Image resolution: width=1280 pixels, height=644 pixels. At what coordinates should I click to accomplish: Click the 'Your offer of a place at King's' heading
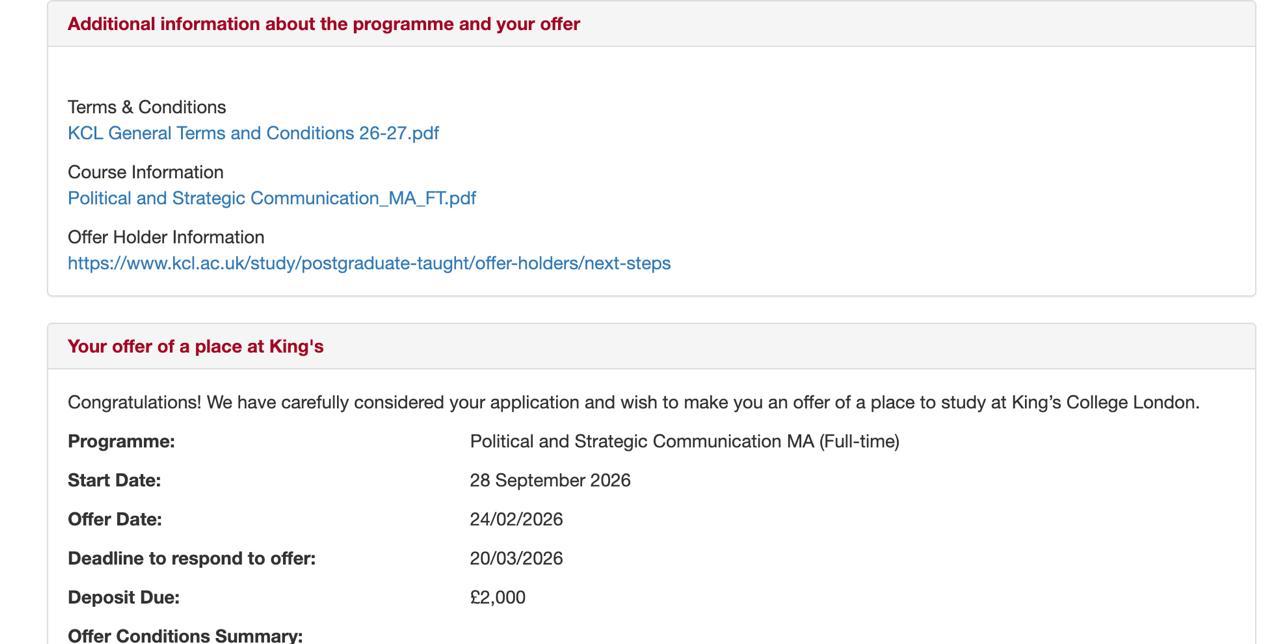(196, 346)
